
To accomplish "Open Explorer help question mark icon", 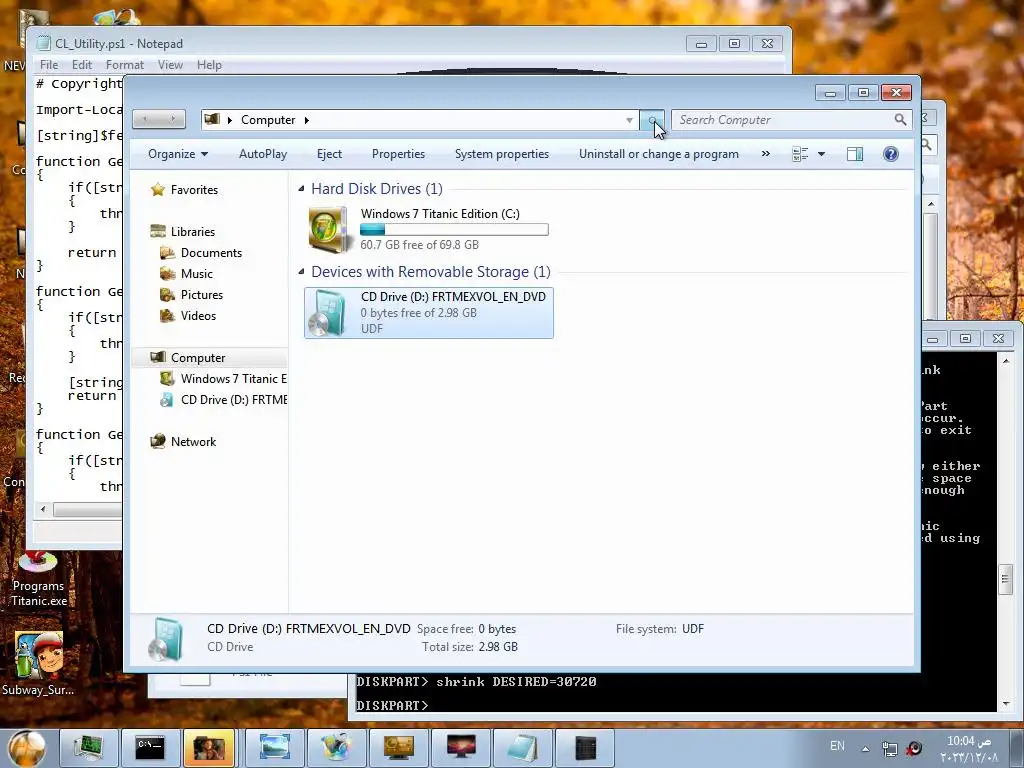I will tap(890, 154).
